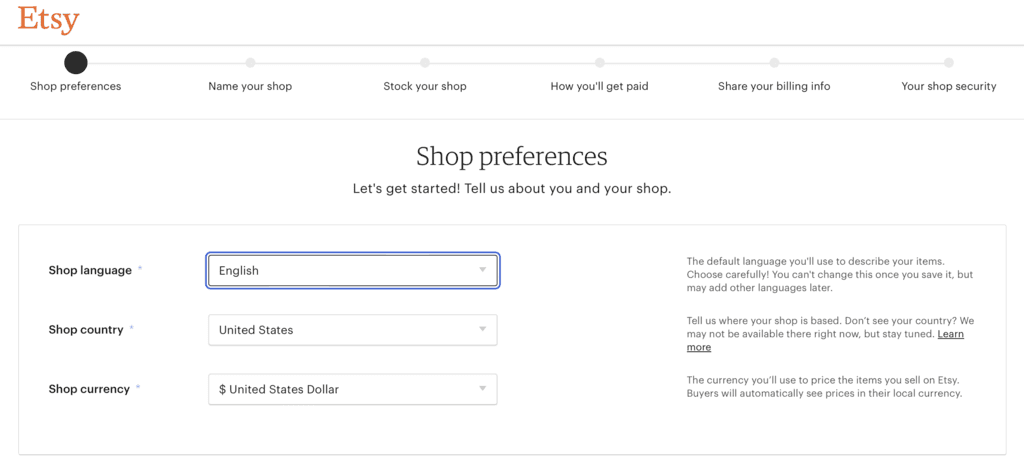Select the Share your billing info label

(x=774, y=87)
